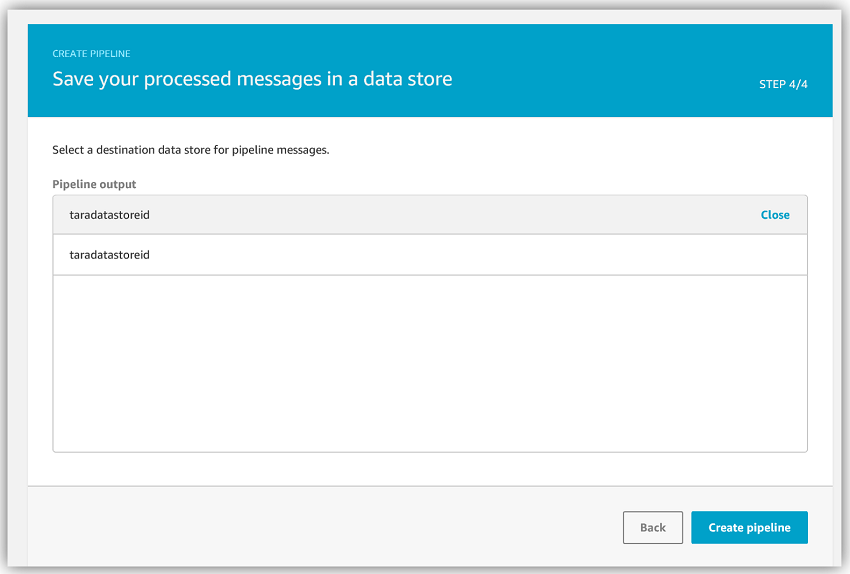Image resolution: width=850 pixels, height=574 pixels.
Task: Click the word 'Create' in the blue button
Action: 725,527
